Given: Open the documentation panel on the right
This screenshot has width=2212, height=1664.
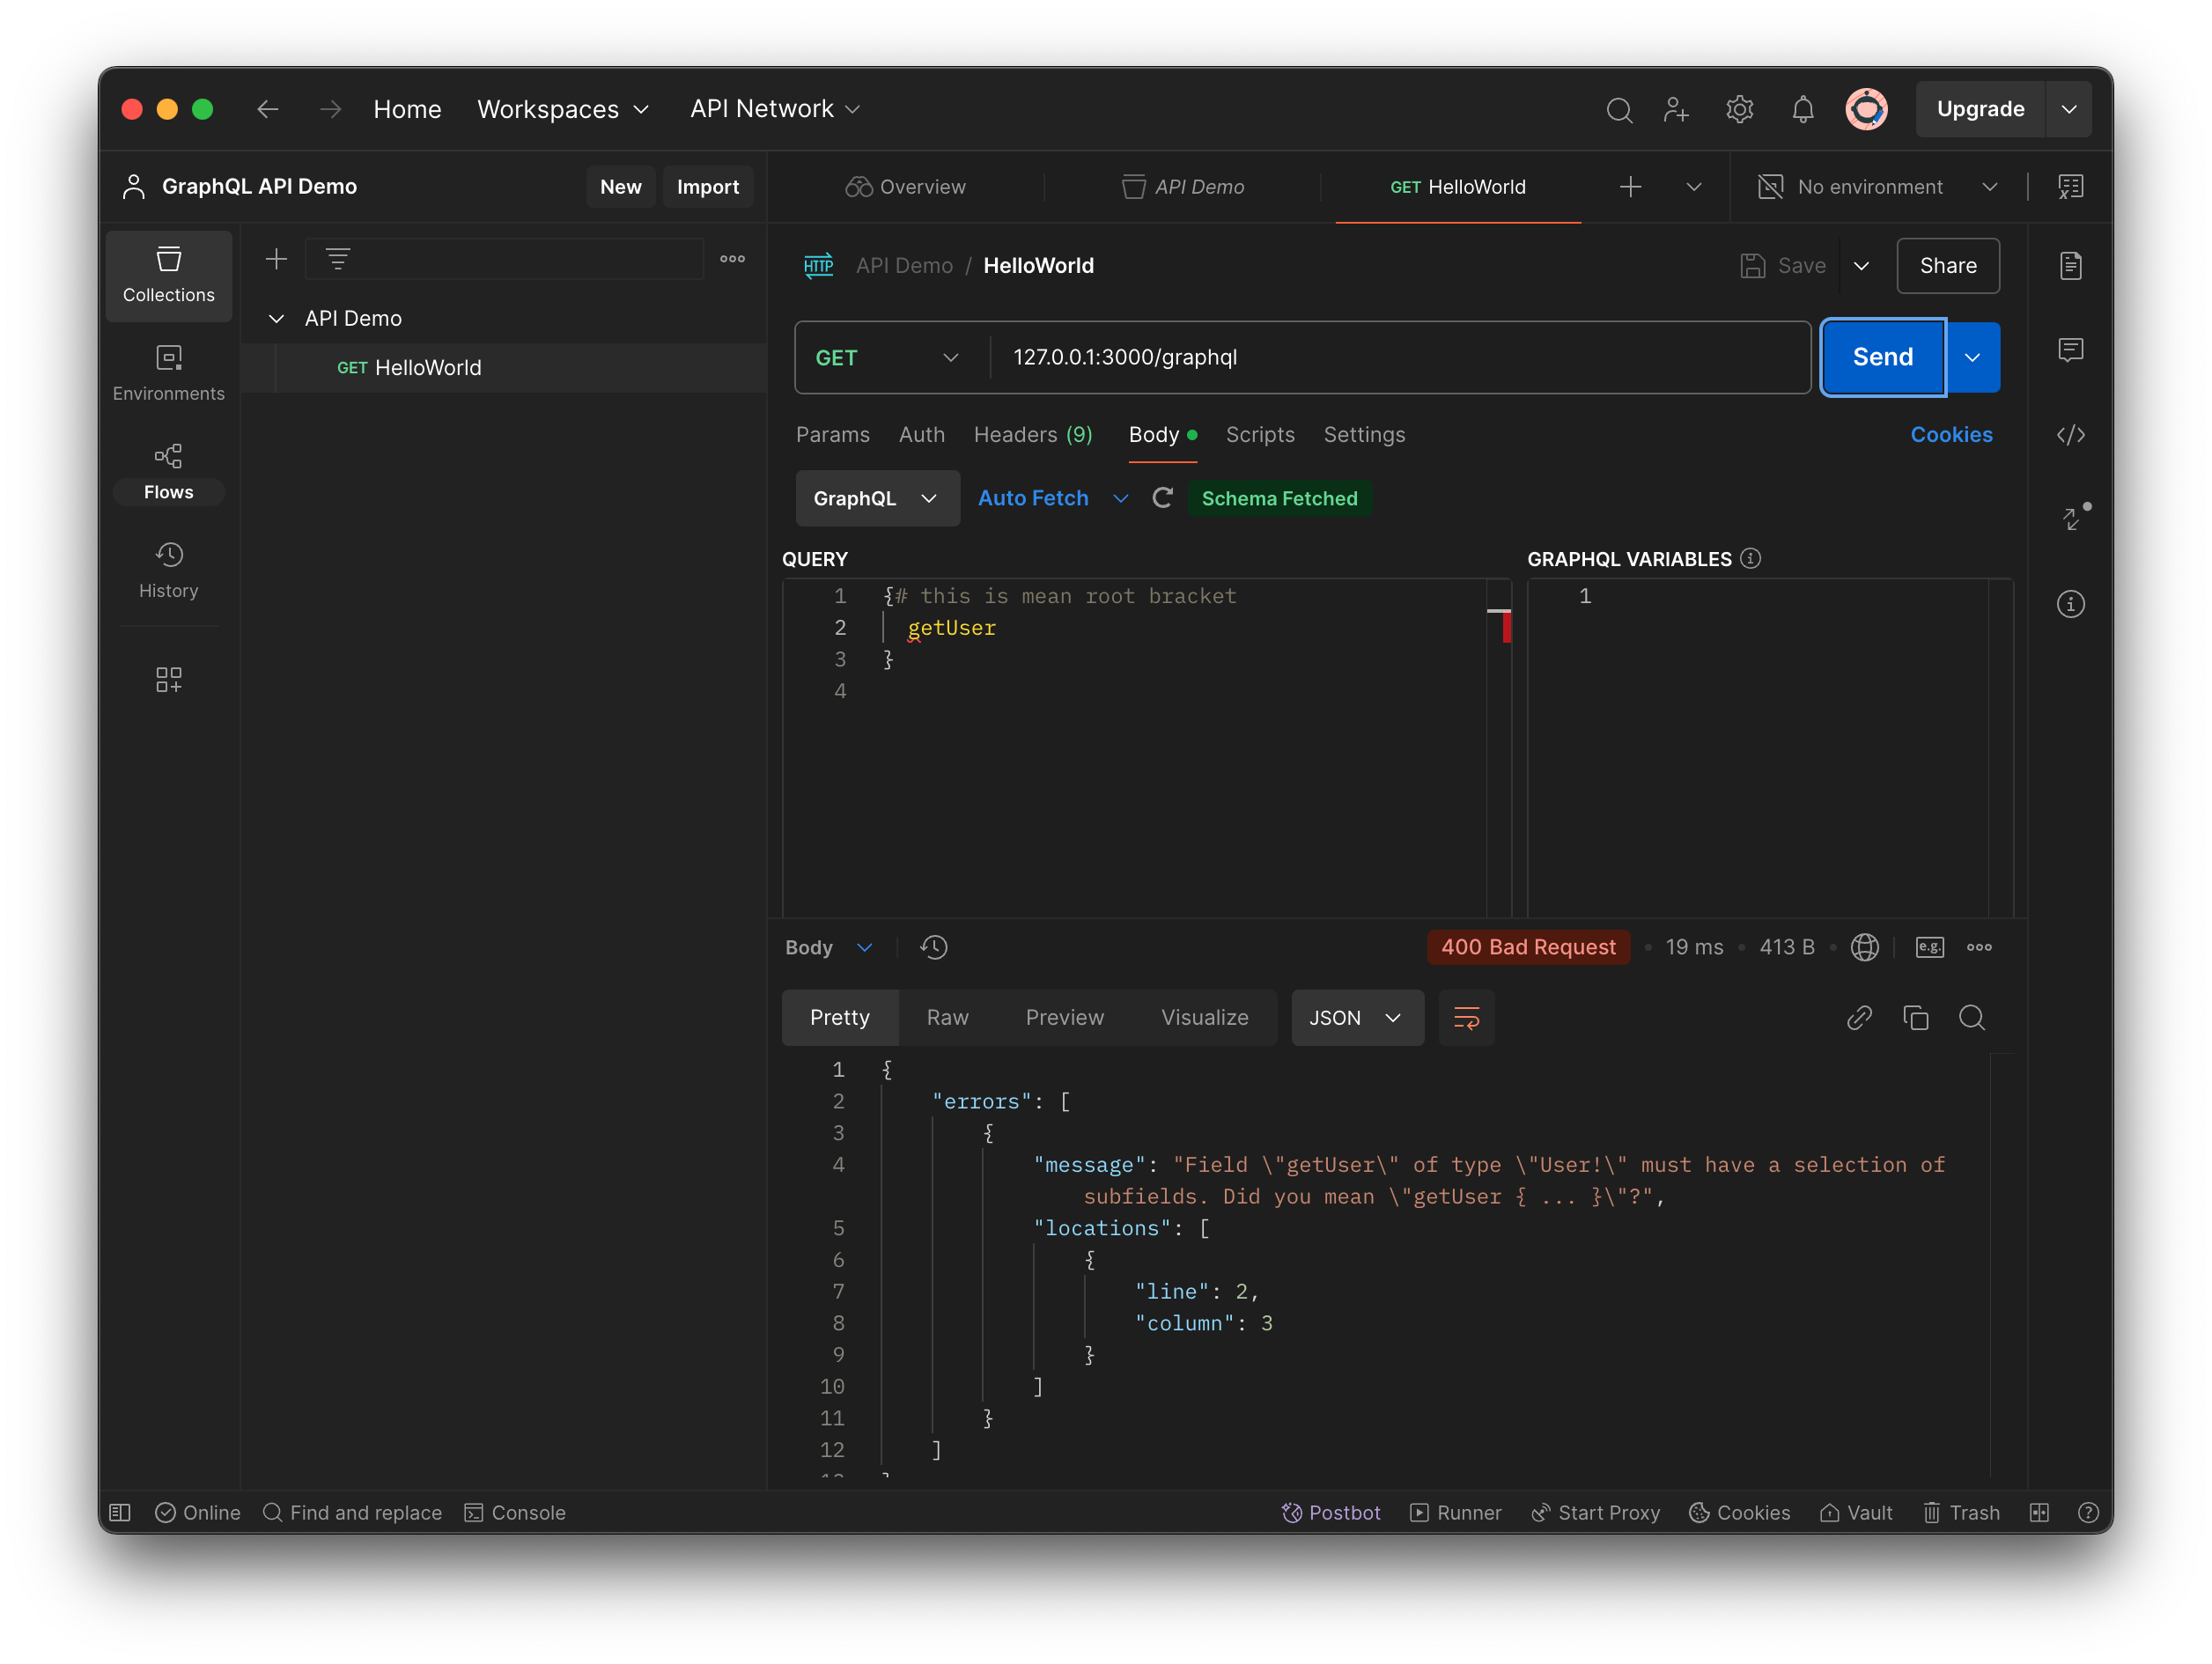Looking at the screenshot, I should 2070,265.
